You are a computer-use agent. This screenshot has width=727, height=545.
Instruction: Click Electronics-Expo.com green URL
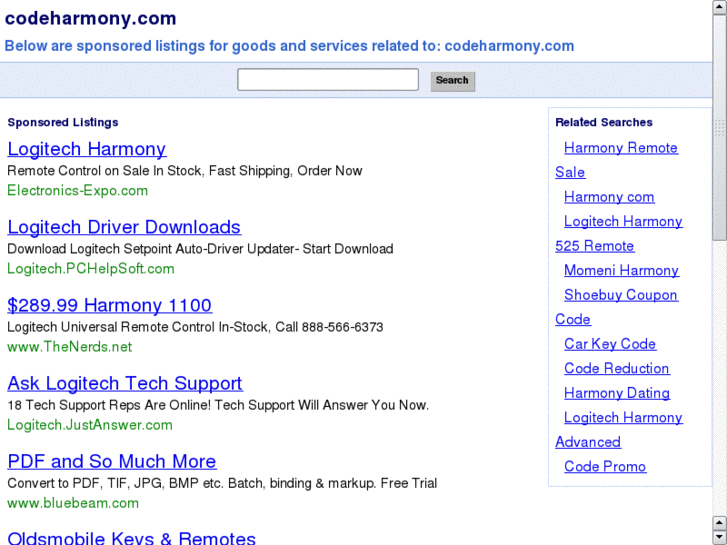coord(77,191)
